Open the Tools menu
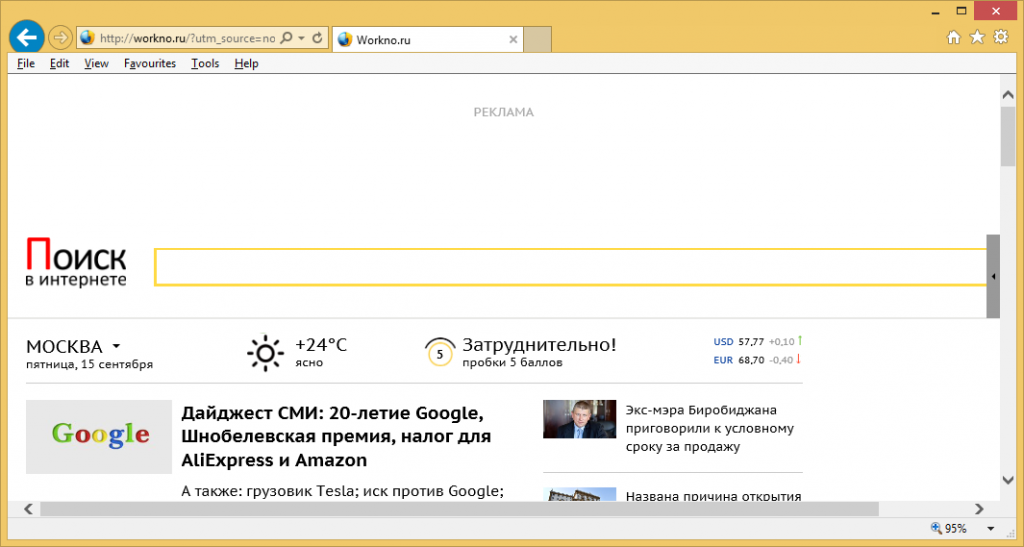Image resolution: width=1024 pixels, height=547 pixels. click(x=205, y=63)
